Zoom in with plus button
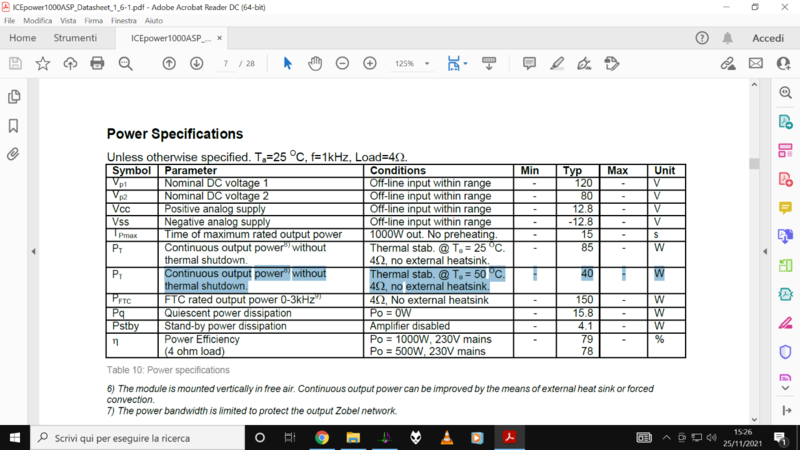Image resolution: width=800 pixels, height=450 pixels. click(370, 63)
